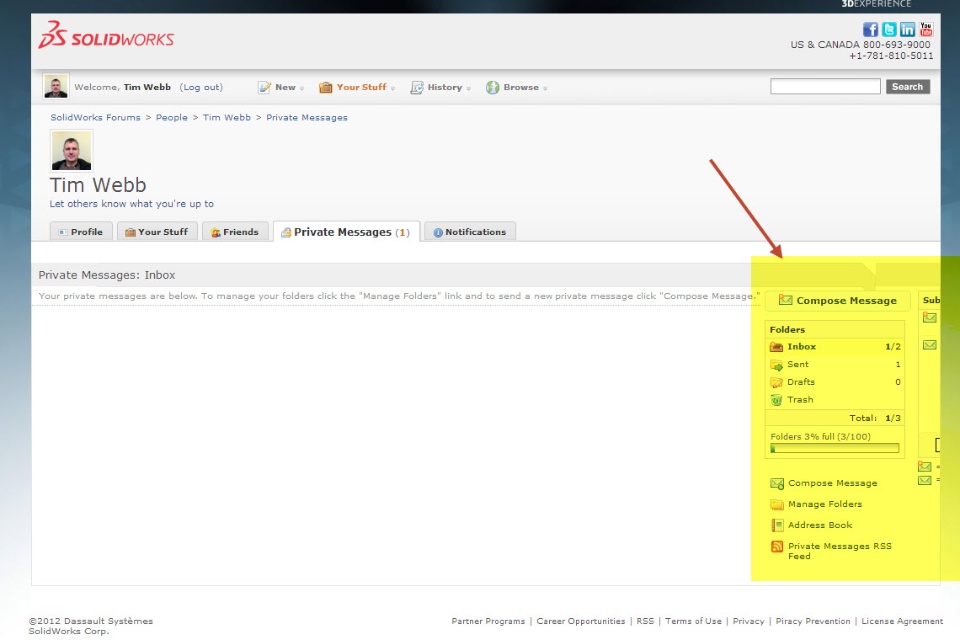Open the LinkedIn social icon
The width and height of the screenshot is (960, 640).
pos(907,29)
